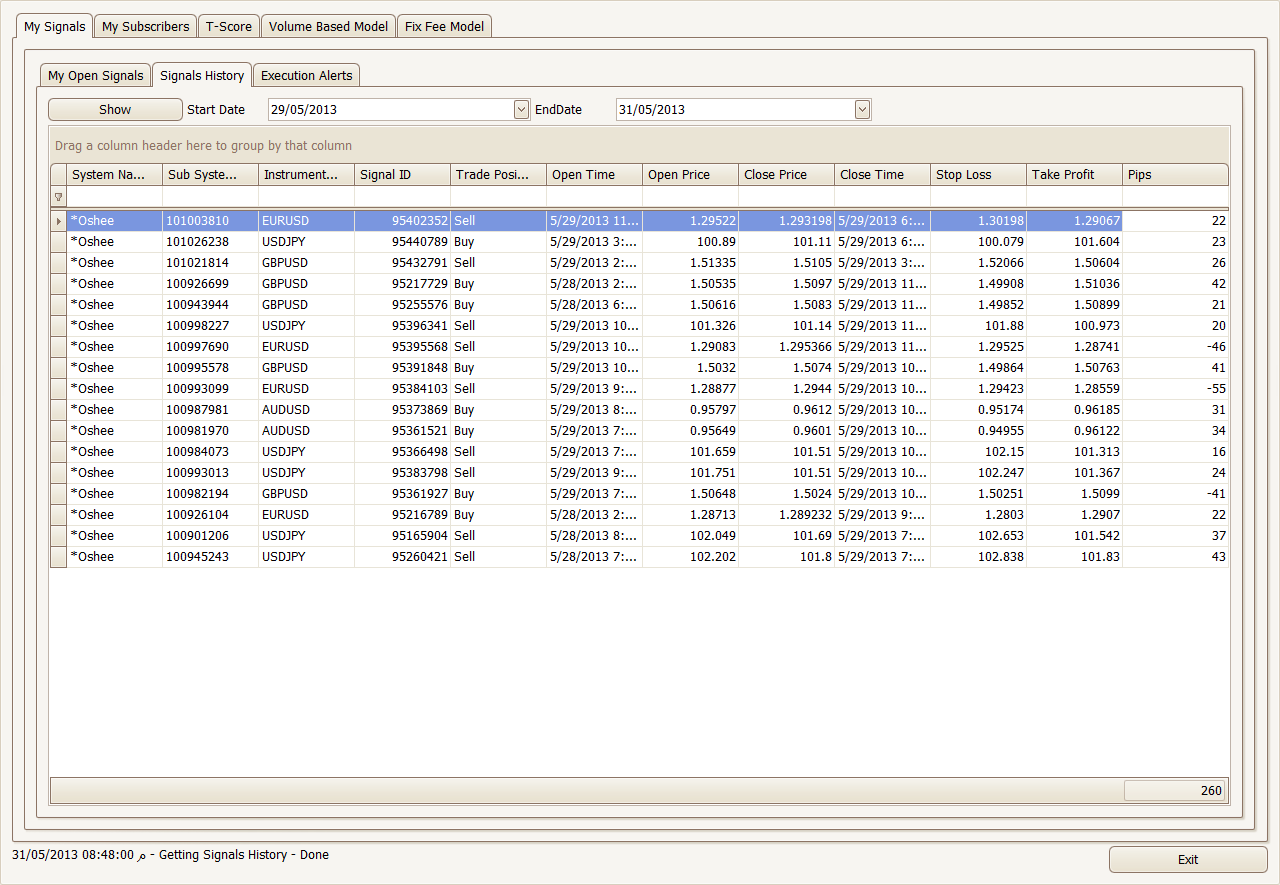Image resolution: width=1280 pixels, height=885 pixels.
Task: Sort by Trade Position column header
Action: click(x=498, y=175)
